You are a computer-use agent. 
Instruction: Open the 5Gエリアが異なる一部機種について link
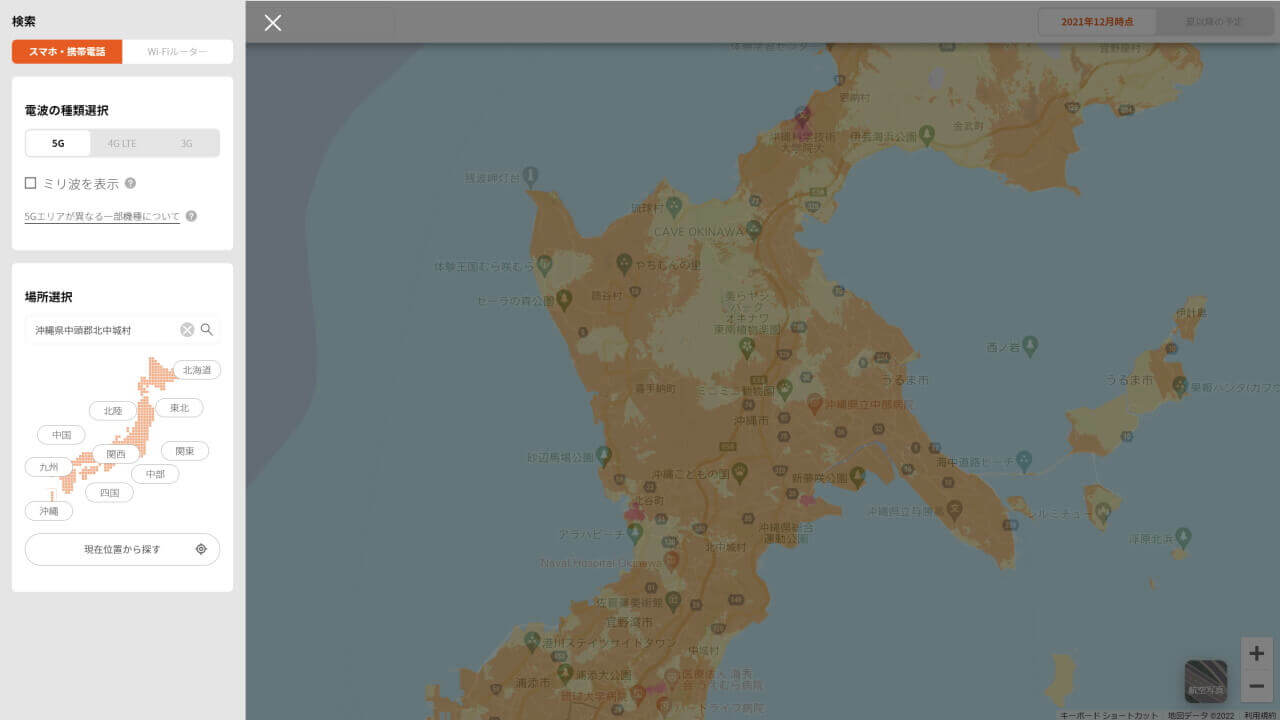point(101,215)
